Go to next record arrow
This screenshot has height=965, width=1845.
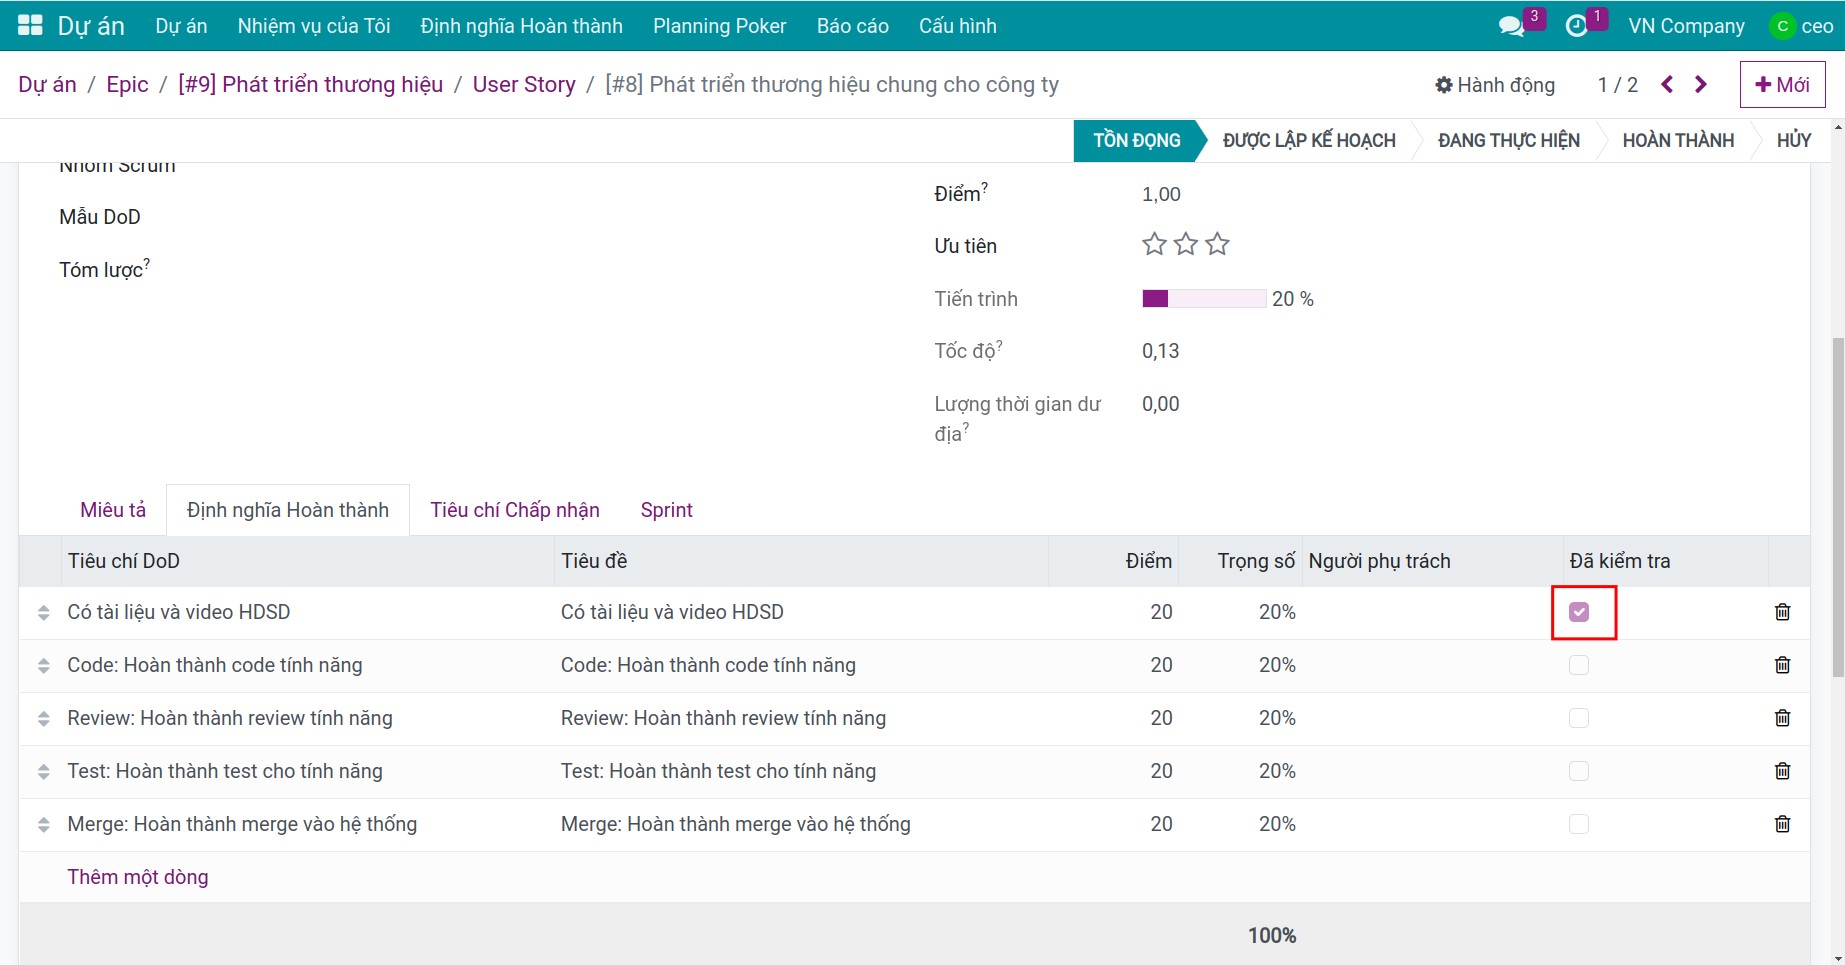point(1701,84)
